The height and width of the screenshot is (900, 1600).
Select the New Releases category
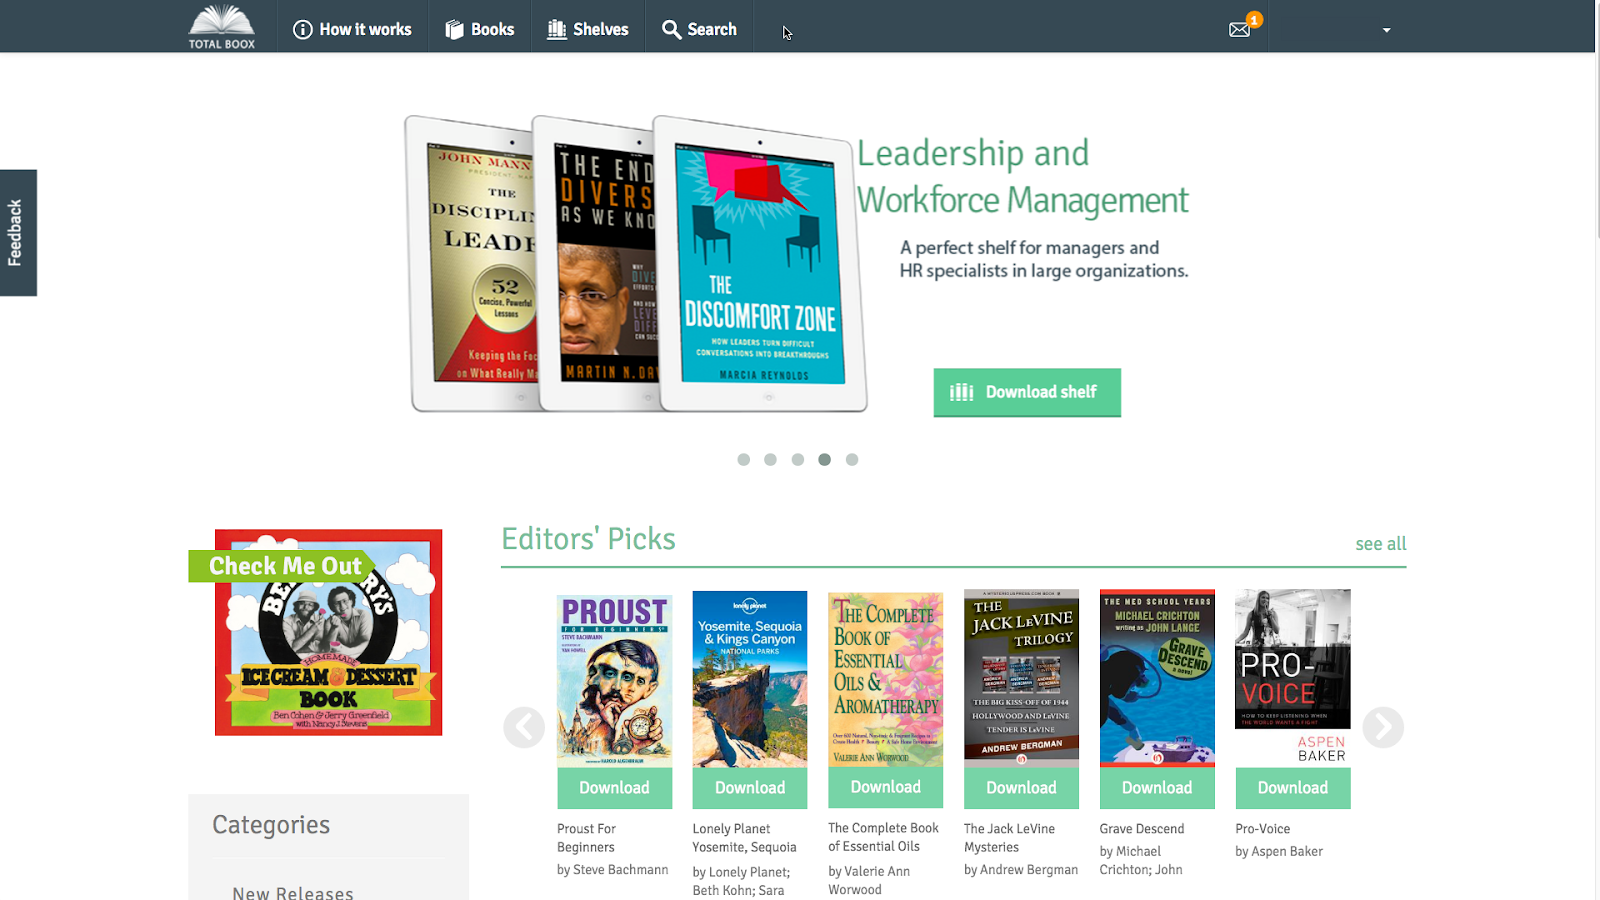point(293,893)
